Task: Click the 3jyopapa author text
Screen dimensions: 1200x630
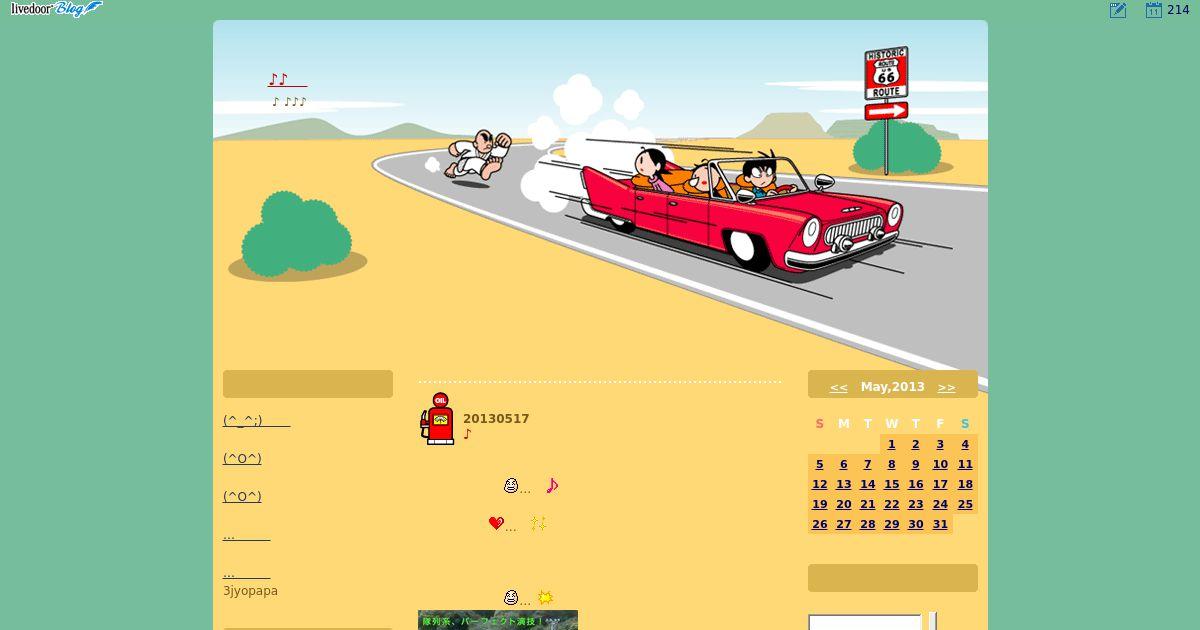Action: point(250,591)
